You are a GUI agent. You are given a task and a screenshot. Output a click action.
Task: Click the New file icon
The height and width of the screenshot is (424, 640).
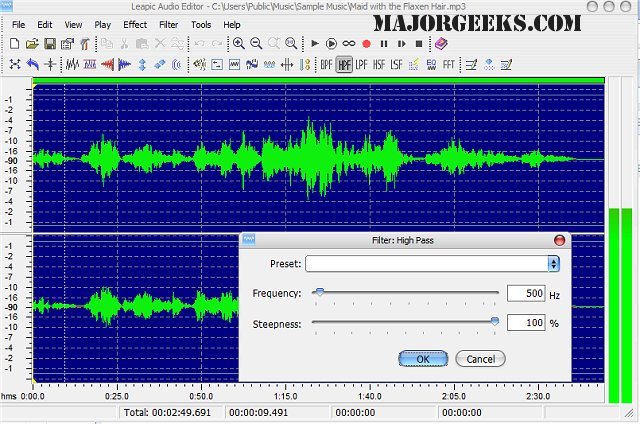tap(15, 44)
